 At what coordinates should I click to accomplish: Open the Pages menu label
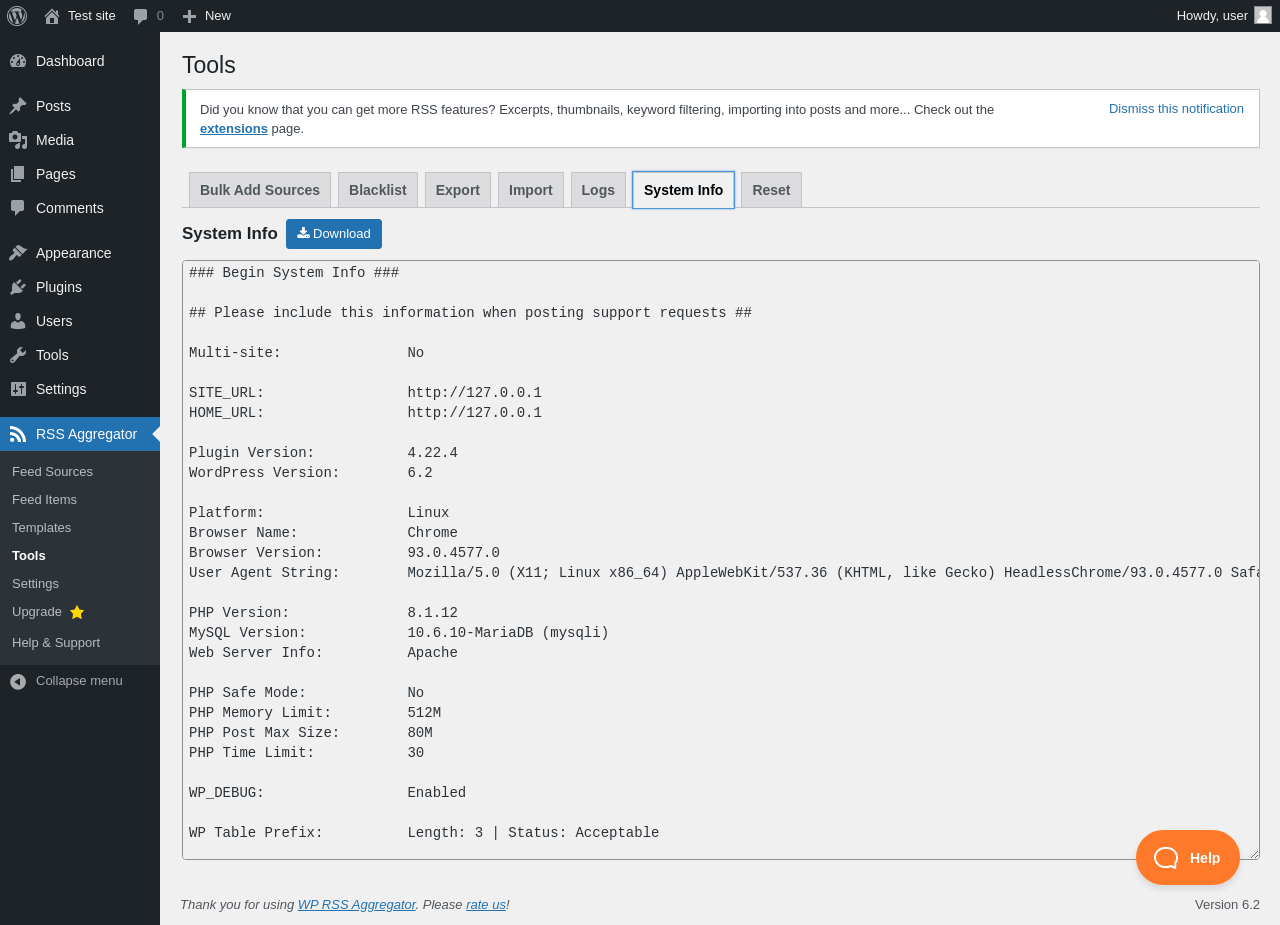(56, 174)
